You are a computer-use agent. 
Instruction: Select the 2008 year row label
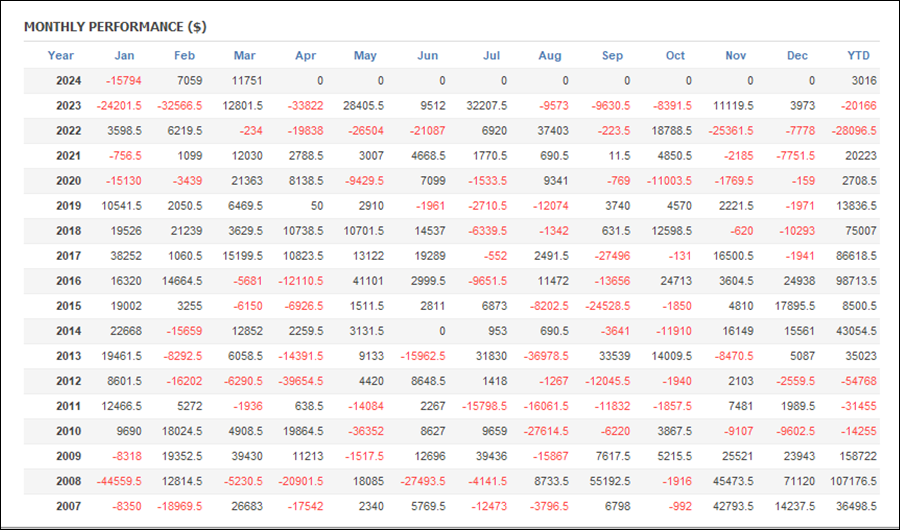68,481
